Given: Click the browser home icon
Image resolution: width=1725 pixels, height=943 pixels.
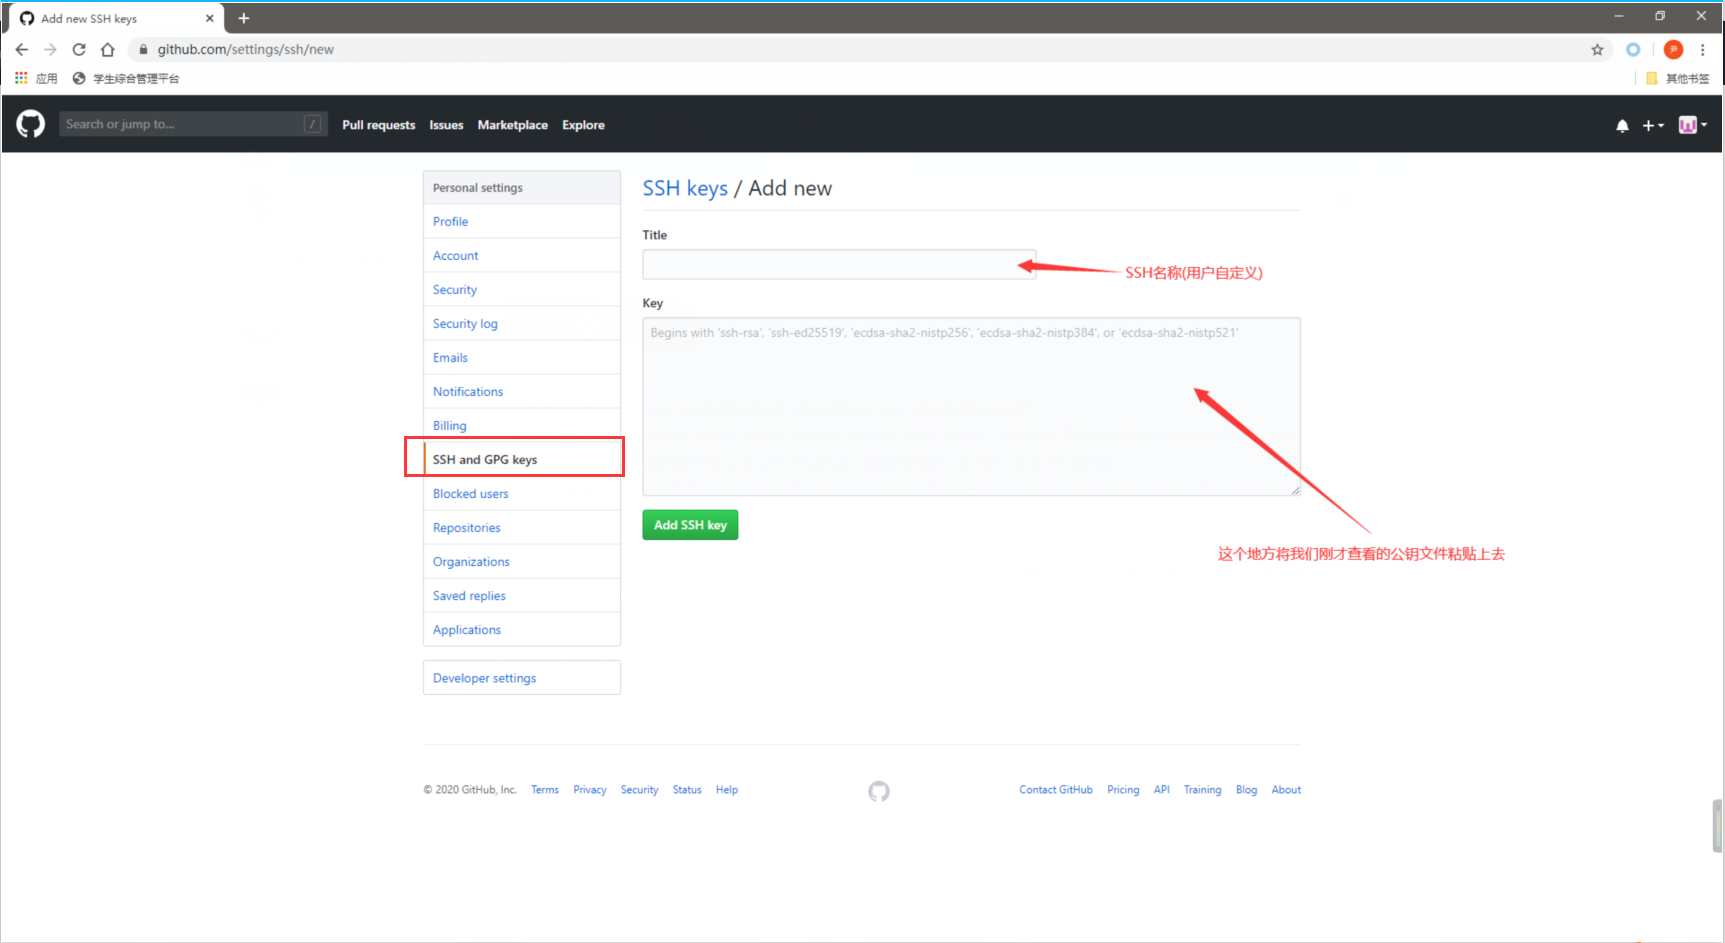Looking at the screenshot, I should tap(108, 49).
